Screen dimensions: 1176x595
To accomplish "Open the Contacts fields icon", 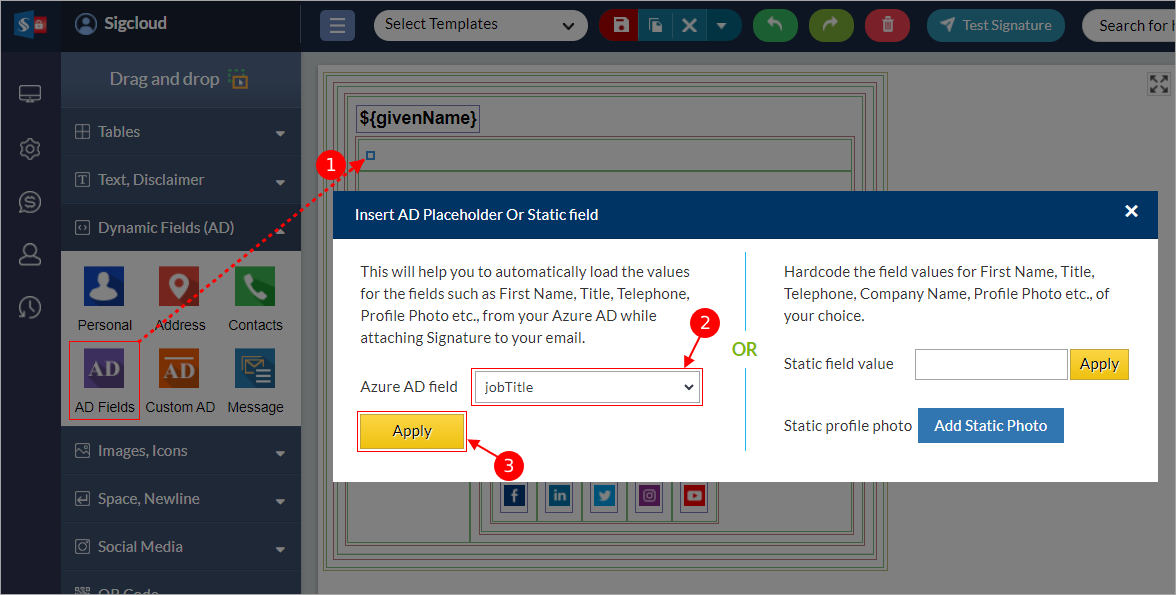I will tap(255, 287).
